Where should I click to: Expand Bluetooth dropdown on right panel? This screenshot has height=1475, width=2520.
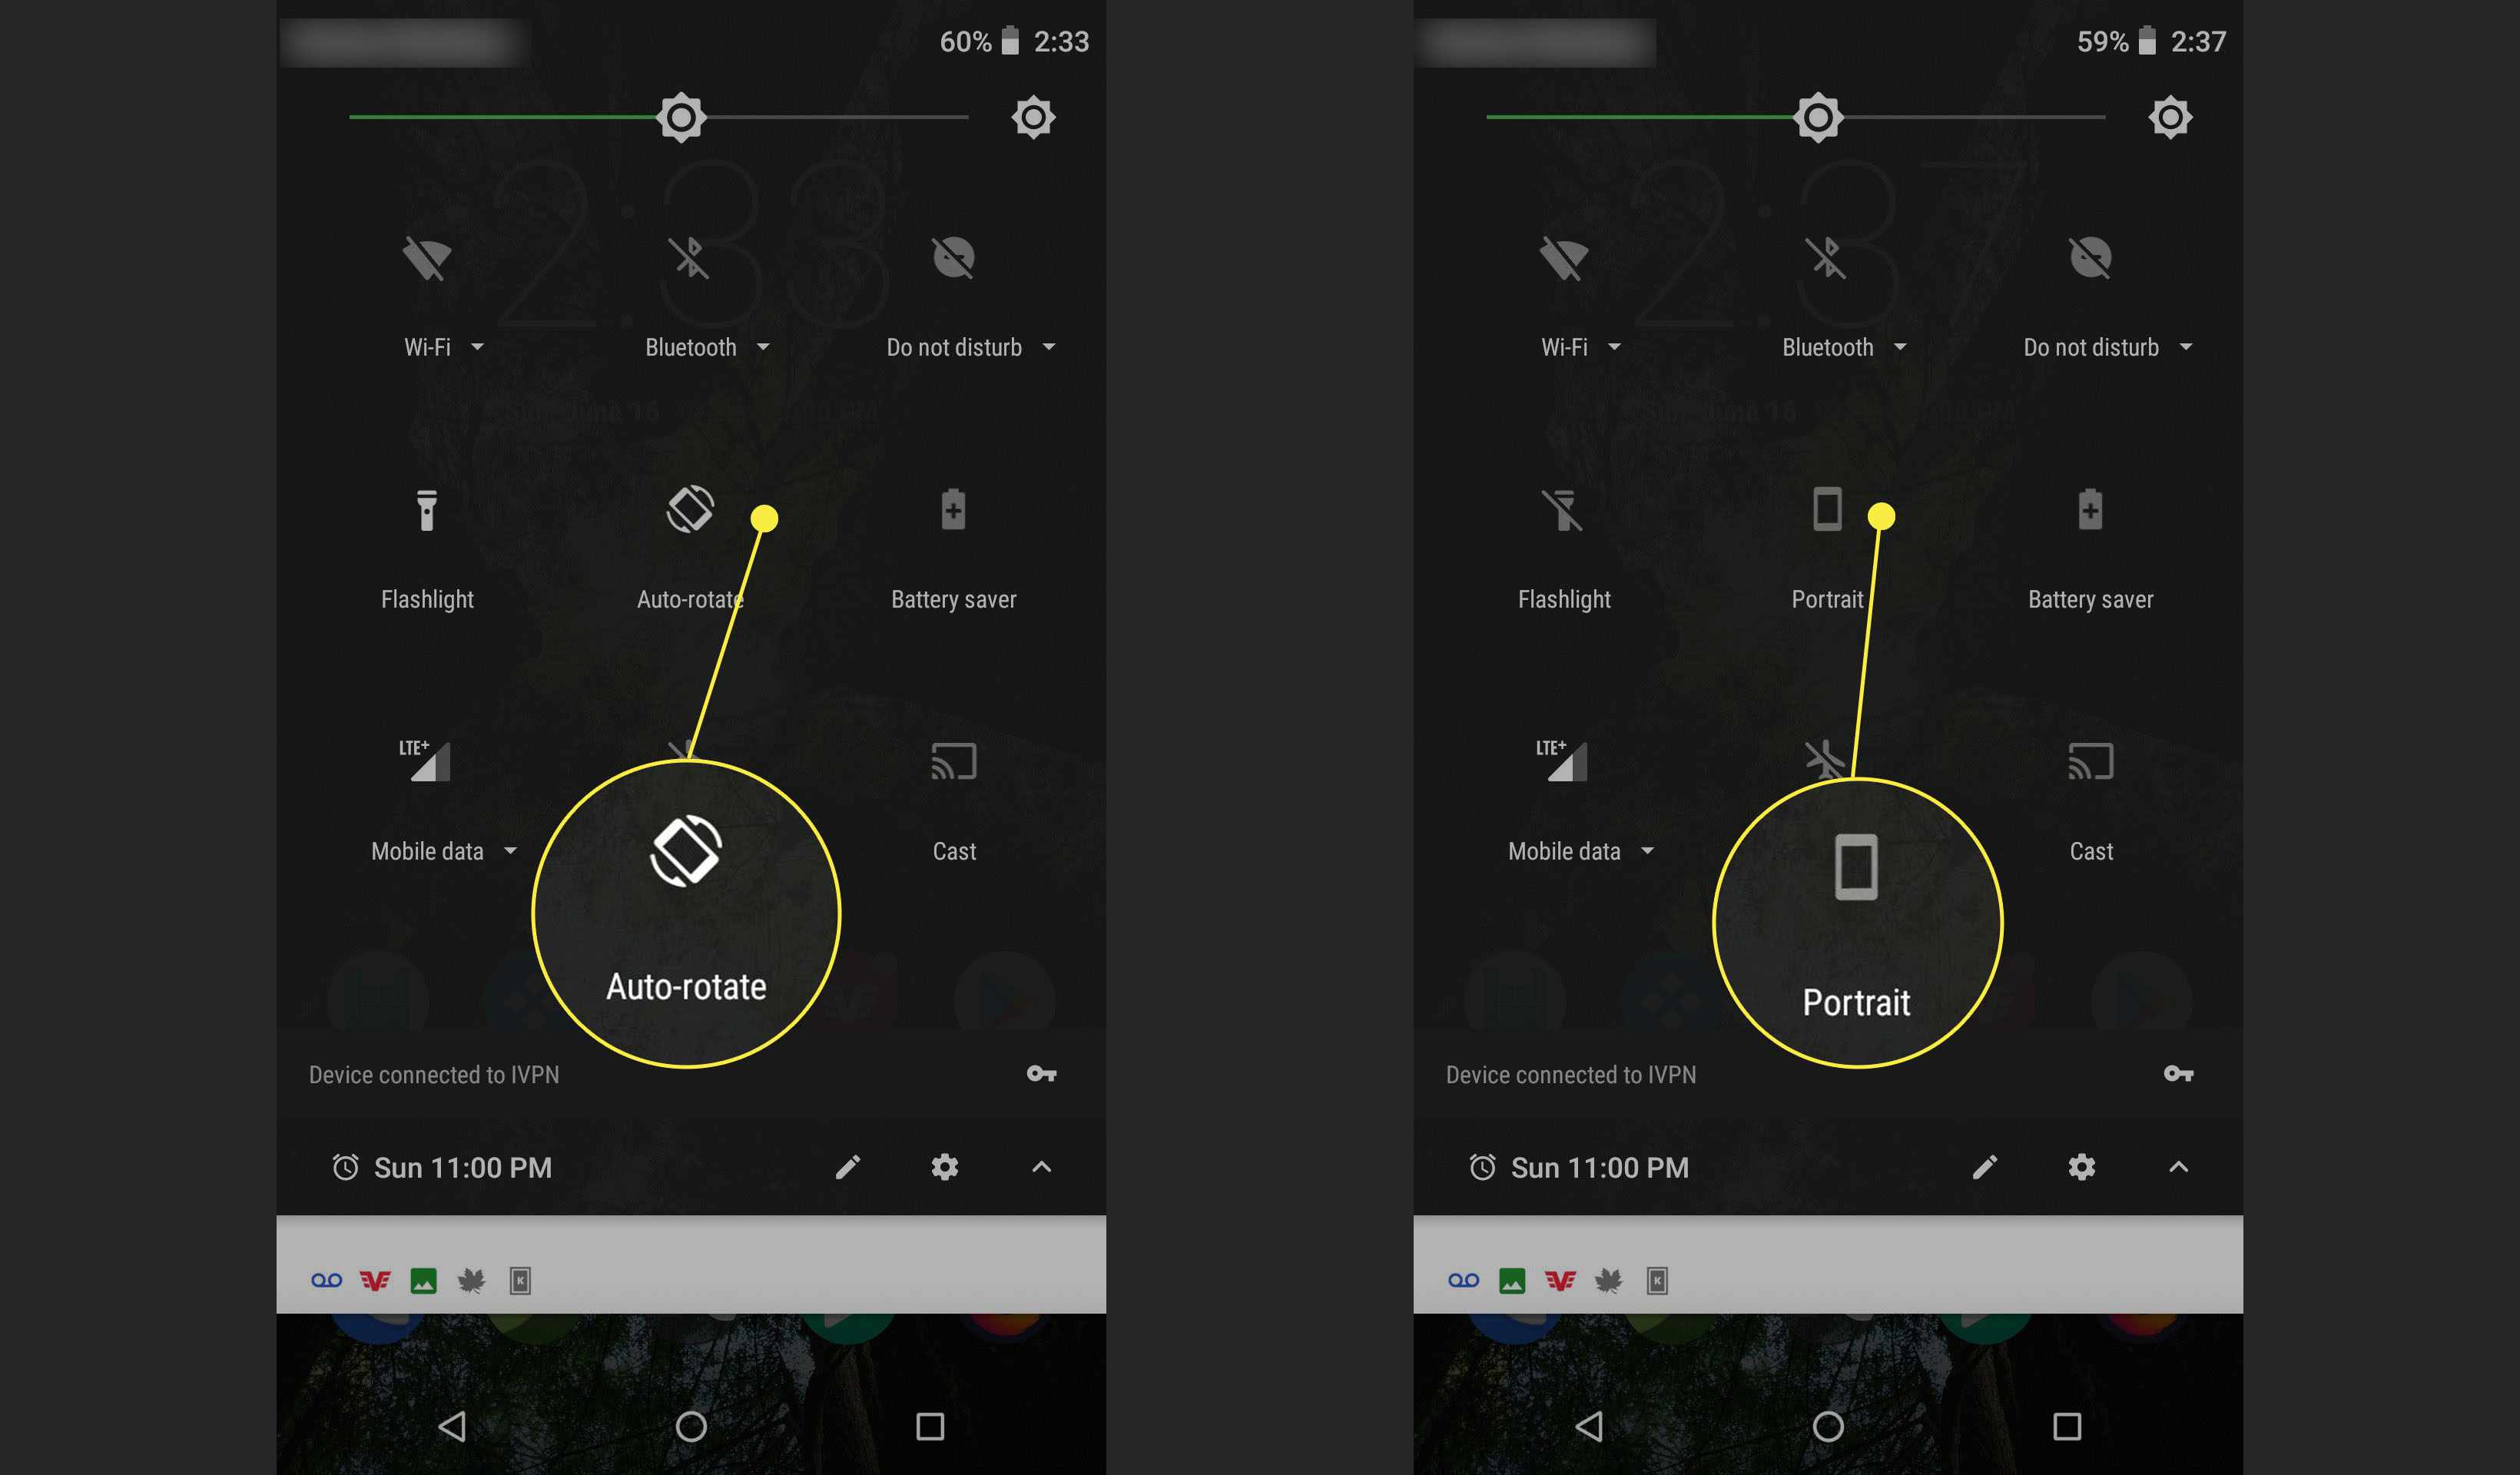tap(1902, 346)
